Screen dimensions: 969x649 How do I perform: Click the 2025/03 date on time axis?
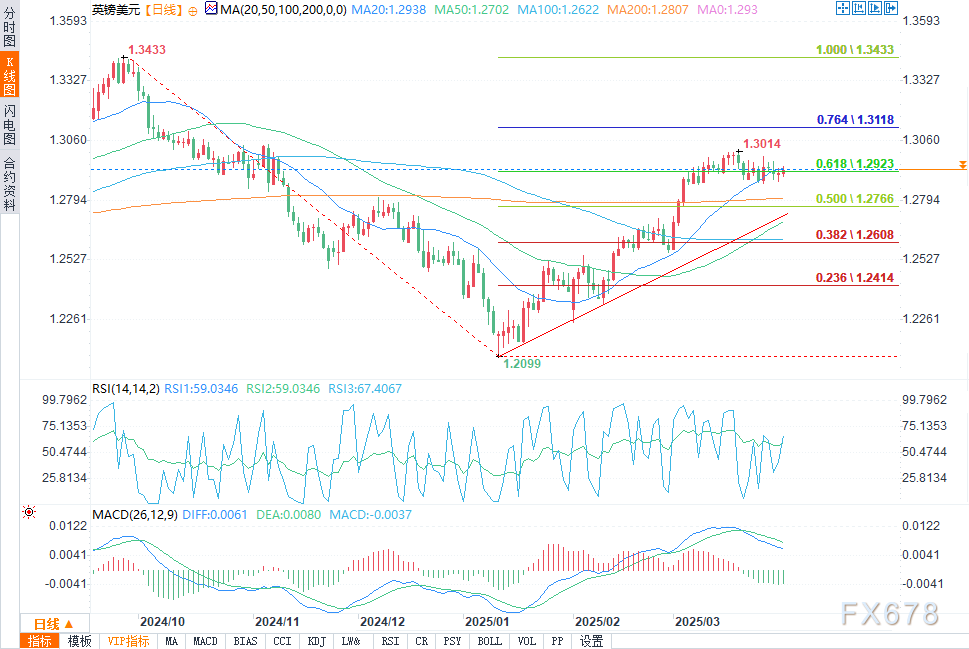(697, 622)
